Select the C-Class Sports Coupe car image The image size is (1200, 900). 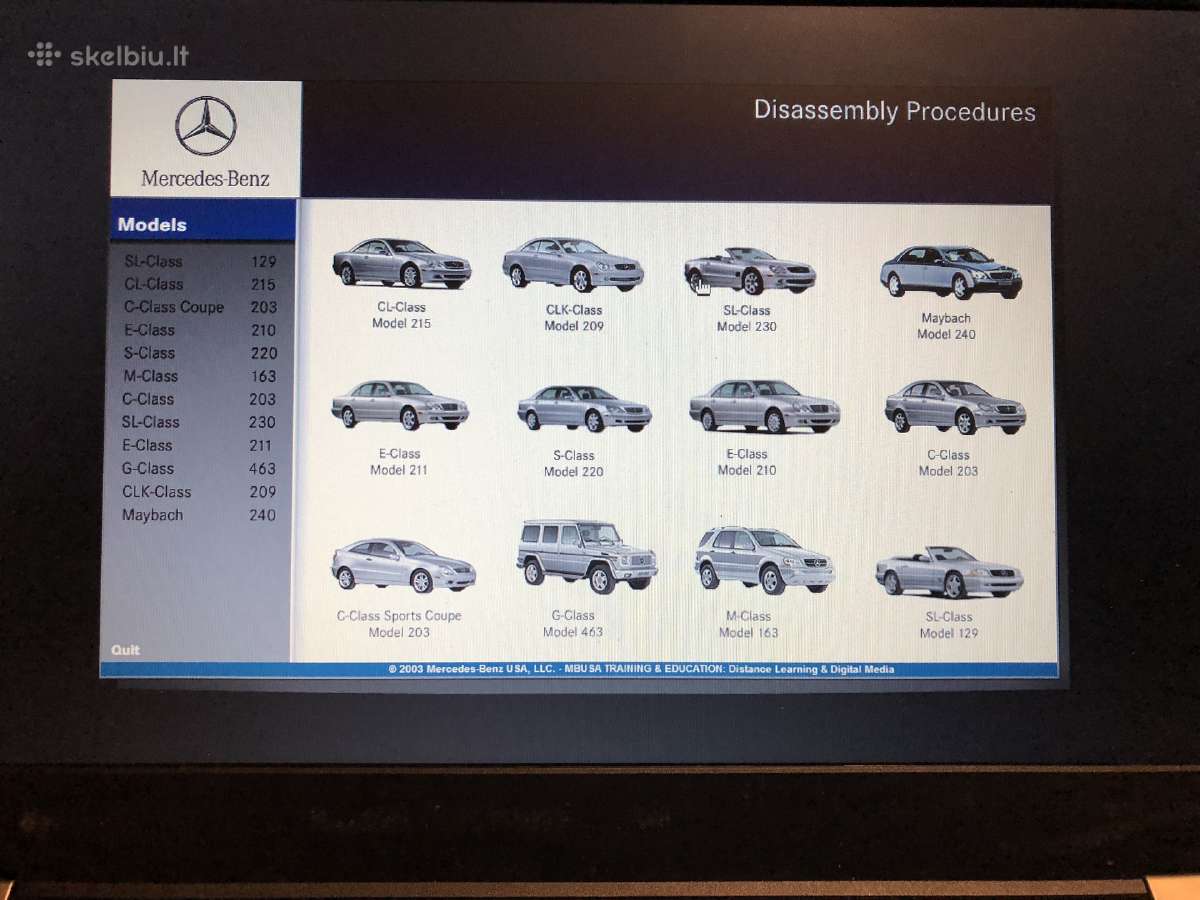click(403, 565)
